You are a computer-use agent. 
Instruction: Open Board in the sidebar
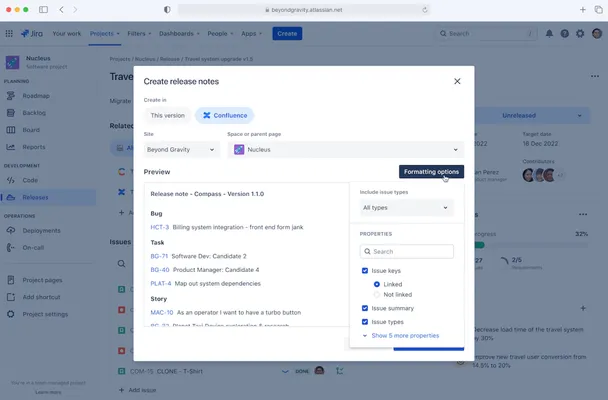pos(31,130)
